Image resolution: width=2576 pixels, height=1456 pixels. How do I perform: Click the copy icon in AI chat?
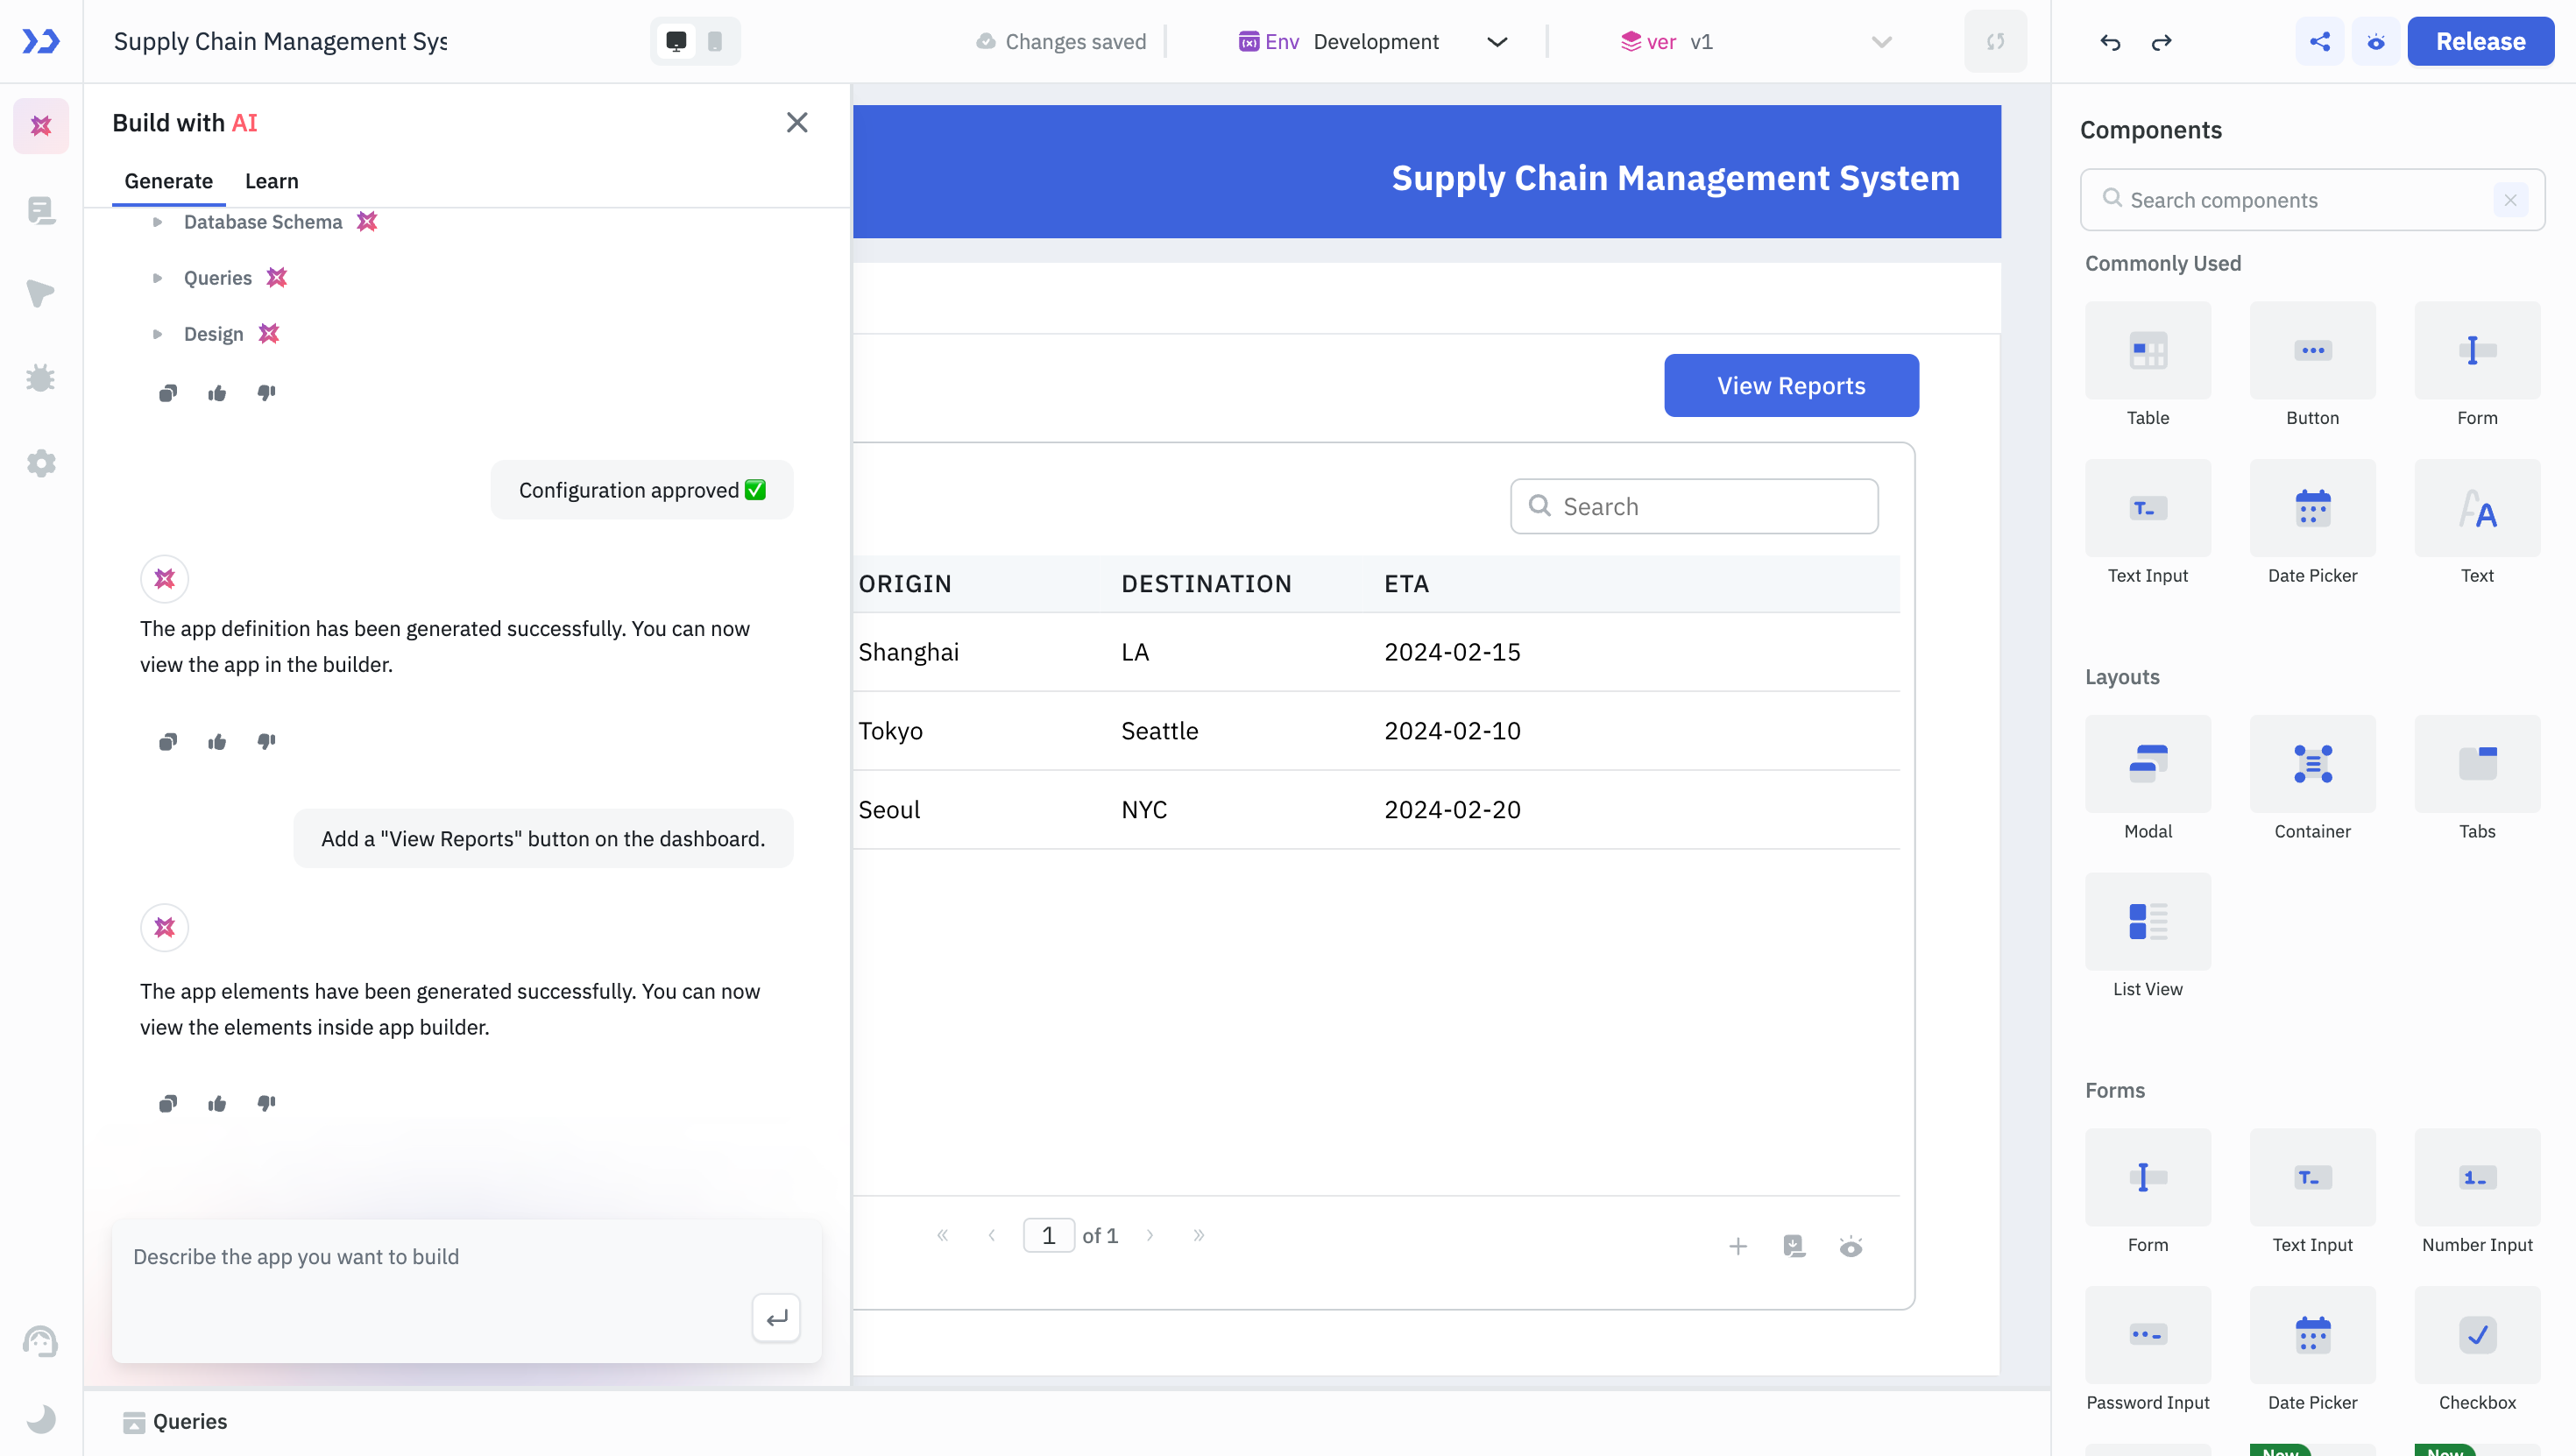click(x=166, y=1104)
